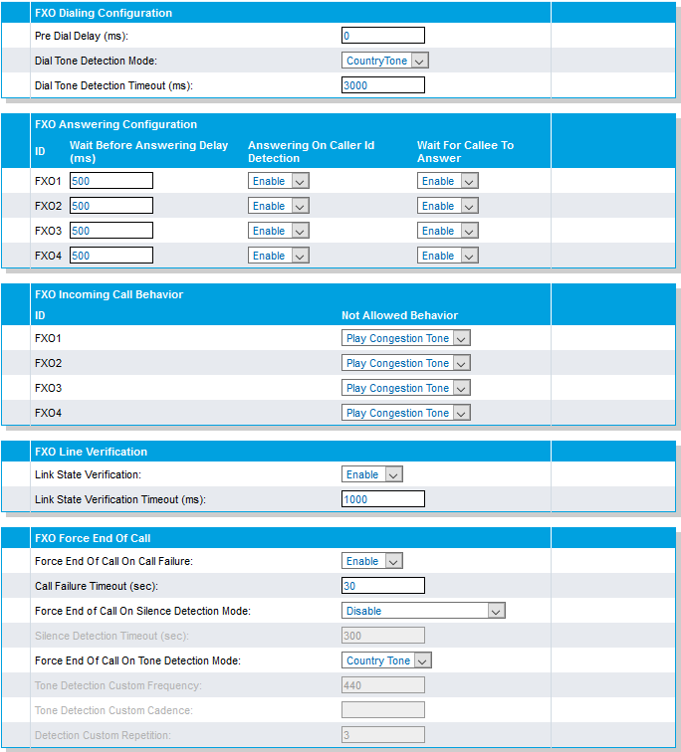The height and width of the screenshot is (752, 681).
Task: Click the Pre Dial Delay input field
Action: pyautogui.click(x=383, y=36)
